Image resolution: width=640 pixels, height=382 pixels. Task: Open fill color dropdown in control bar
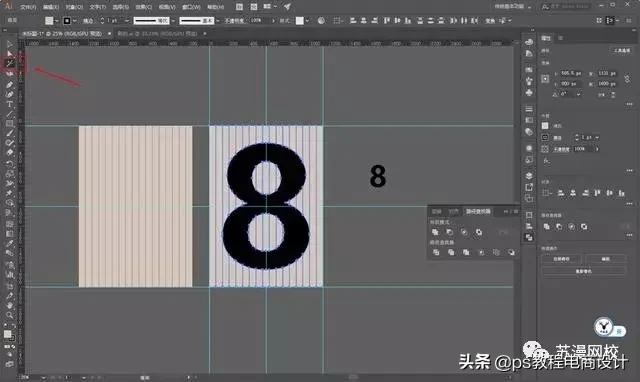point(56,21)
